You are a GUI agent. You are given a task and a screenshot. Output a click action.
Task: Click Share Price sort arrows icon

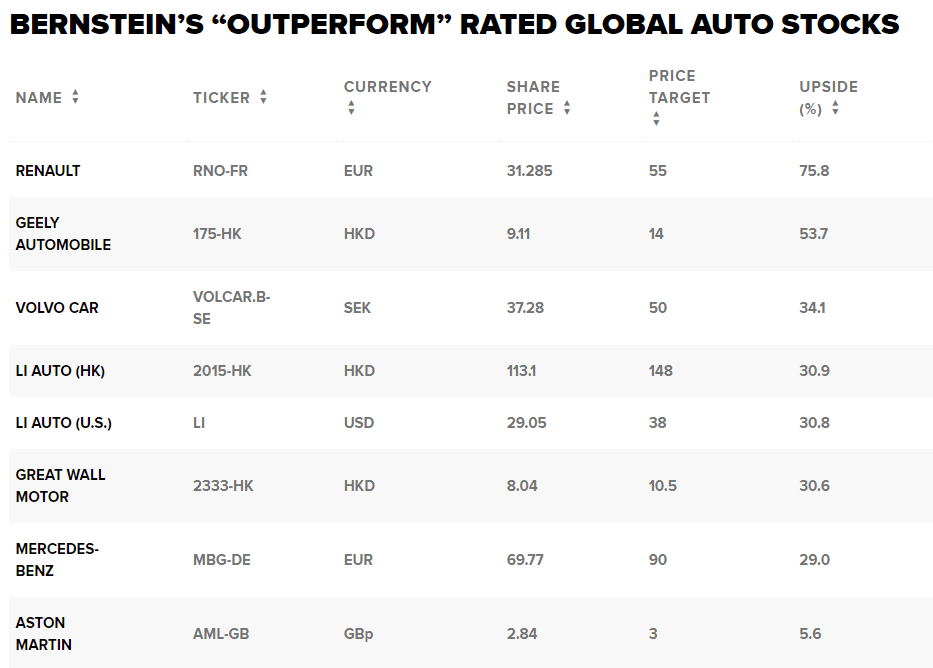(567, 108)
